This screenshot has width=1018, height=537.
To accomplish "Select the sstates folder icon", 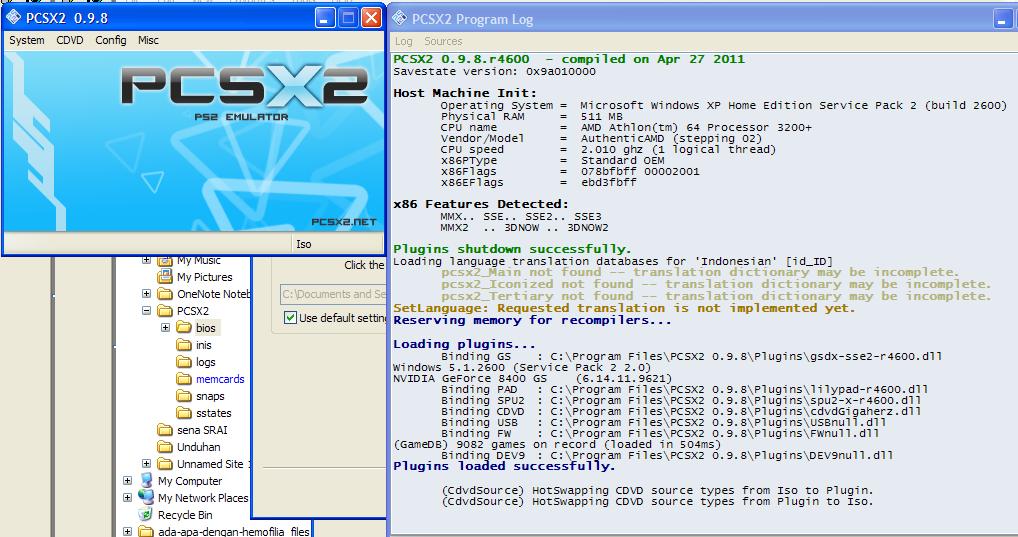I will pos(184,412).
